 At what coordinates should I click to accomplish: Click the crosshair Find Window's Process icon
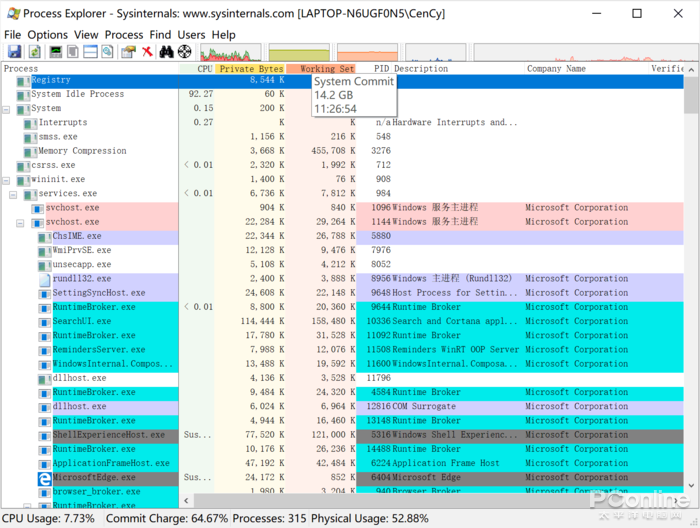pyautogui.click(x=185, y=52)
